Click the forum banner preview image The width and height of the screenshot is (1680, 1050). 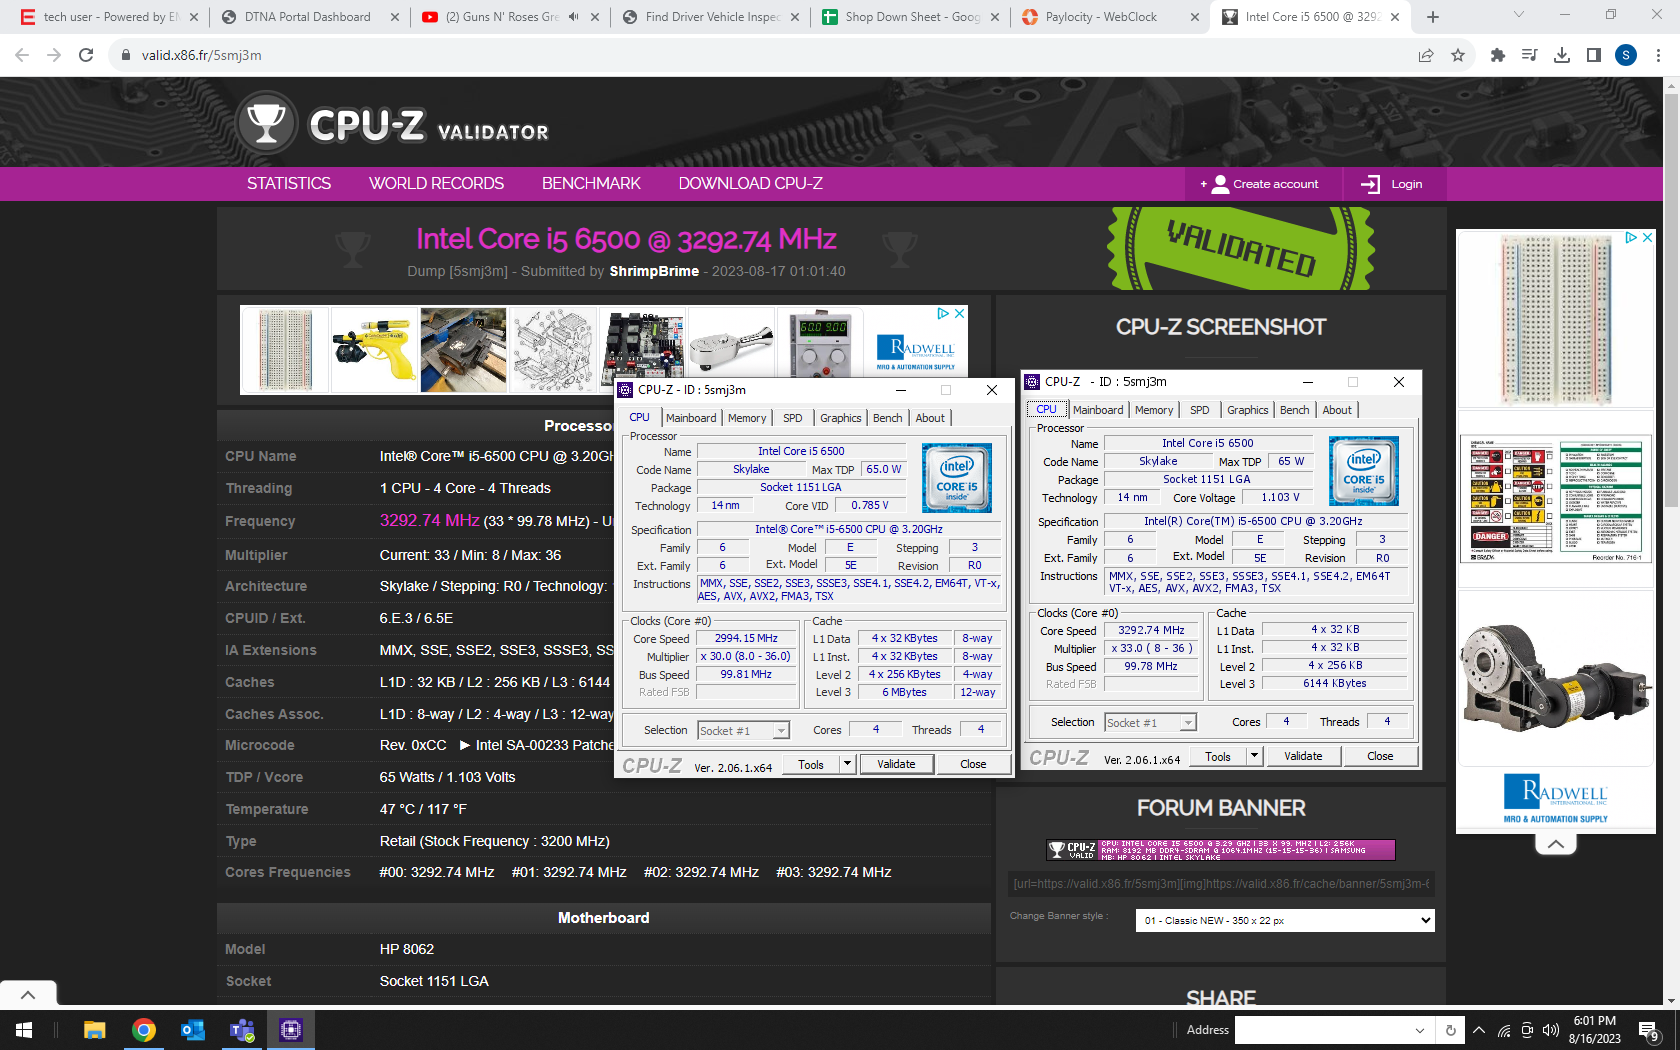coord(1221,850)
